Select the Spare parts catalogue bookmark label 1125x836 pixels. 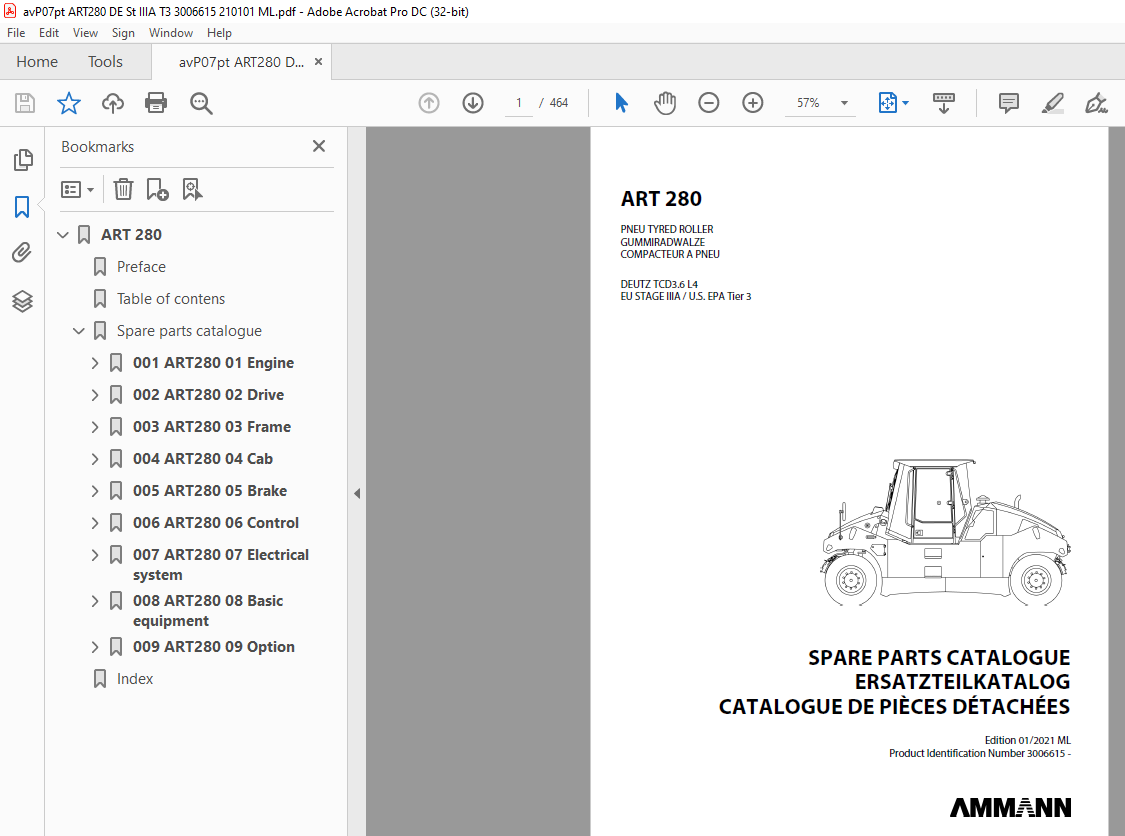point(189,331)
